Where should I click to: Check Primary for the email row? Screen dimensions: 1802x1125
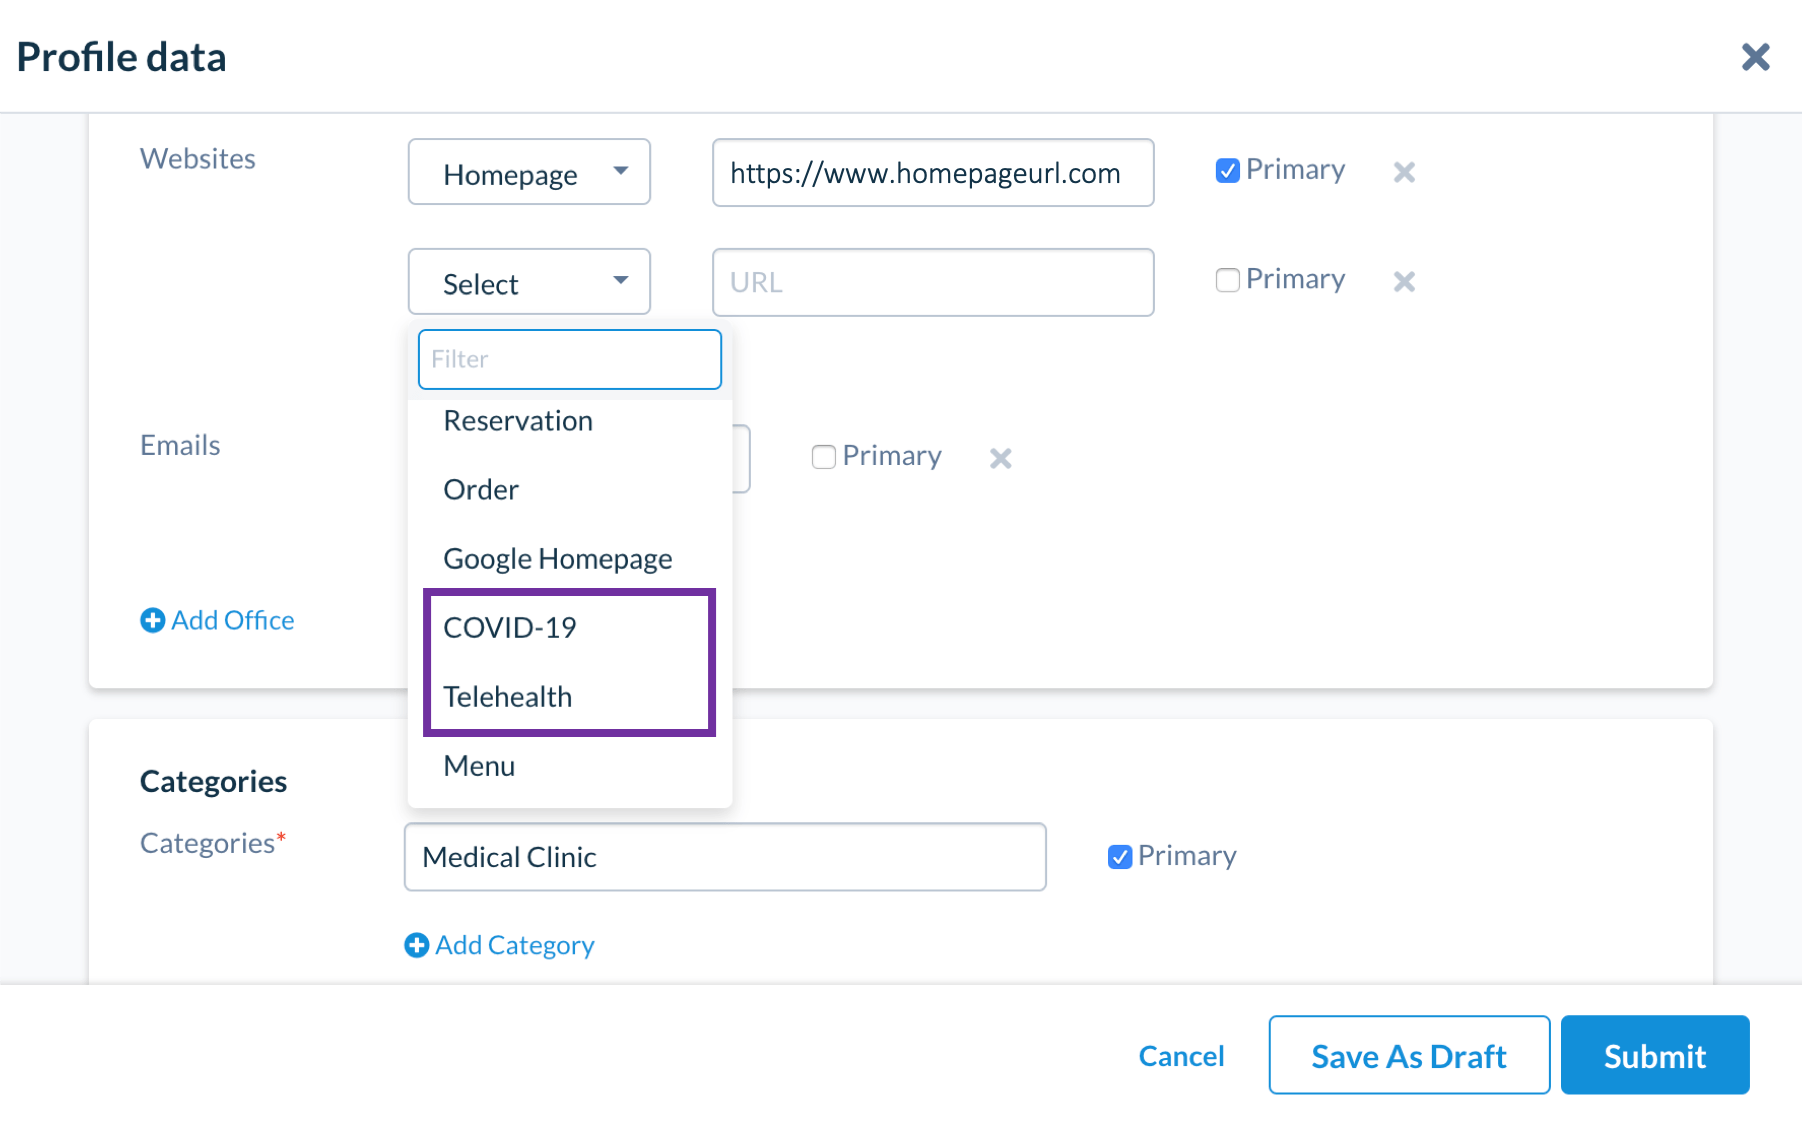click(823, 457)
